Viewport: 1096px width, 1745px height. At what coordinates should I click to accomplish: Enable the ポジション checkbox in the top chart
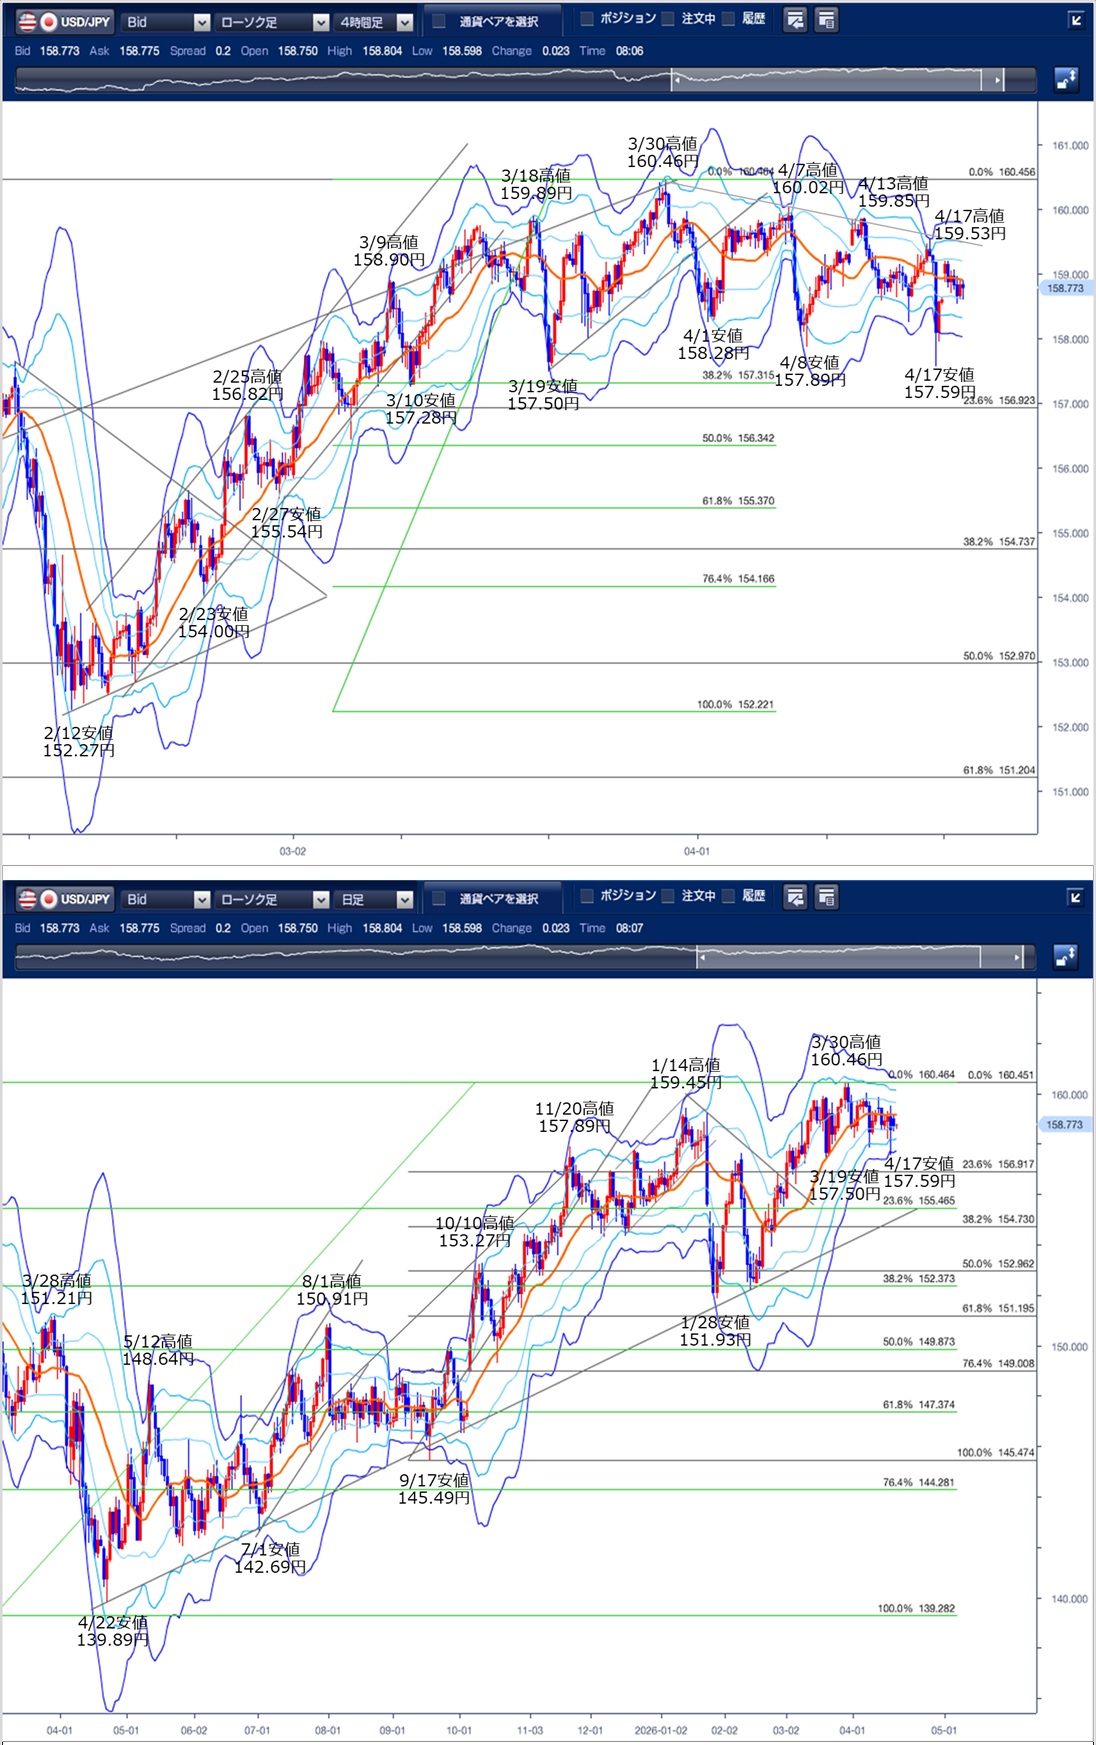[x=587, y=19]
